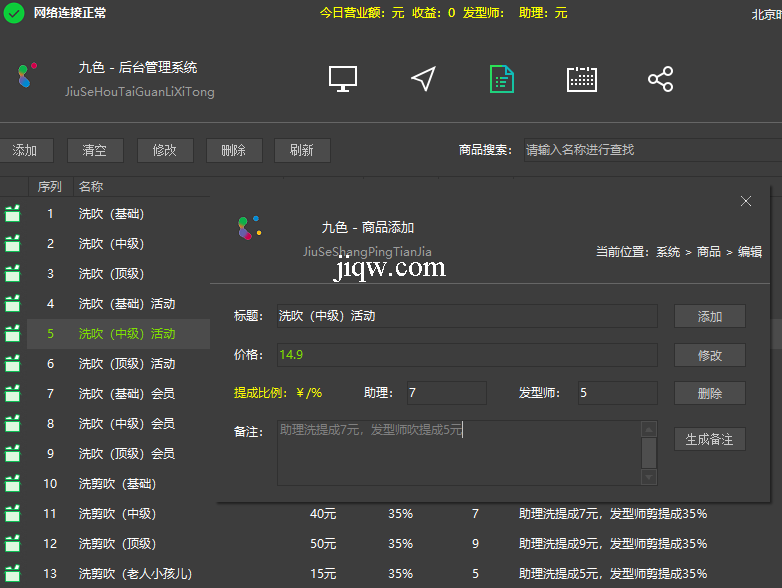Image resolution: width=782 pixels, height=588 pixels.
Task: Click the green icon beside row 1
Action: pyautogui.click(x=13, y=213)
